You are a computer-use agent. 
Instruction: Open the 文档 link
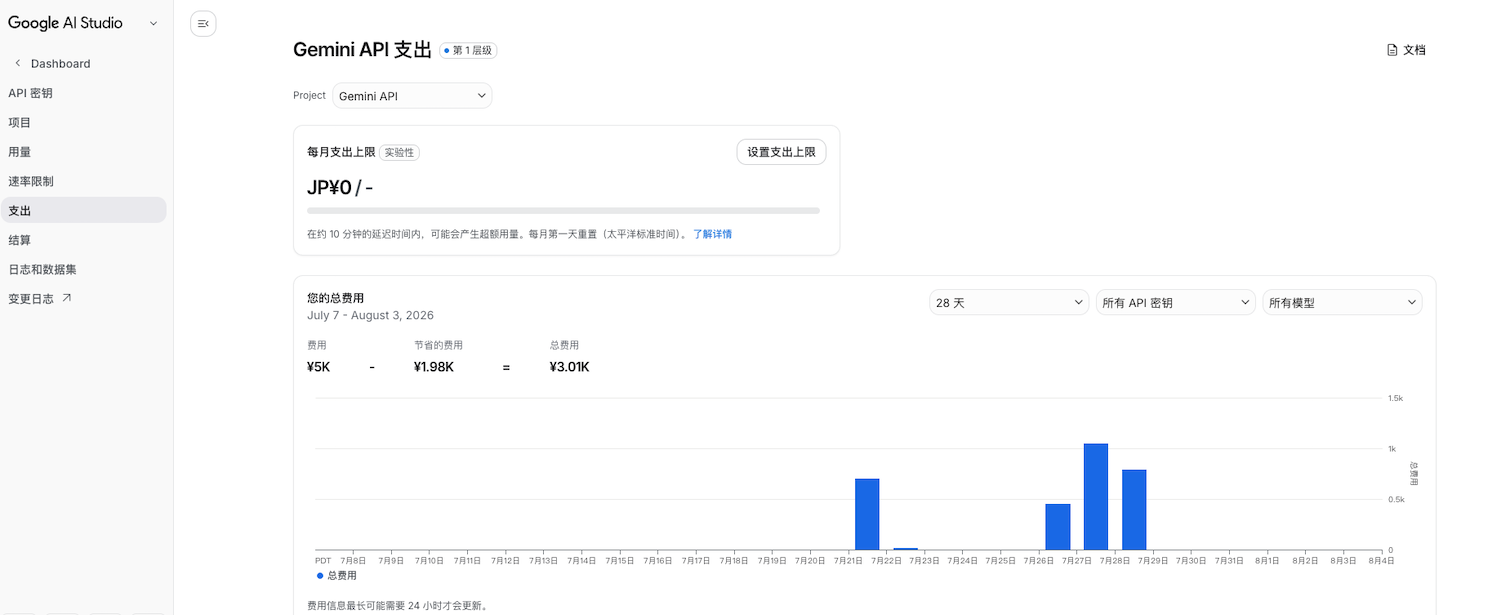1406,50
